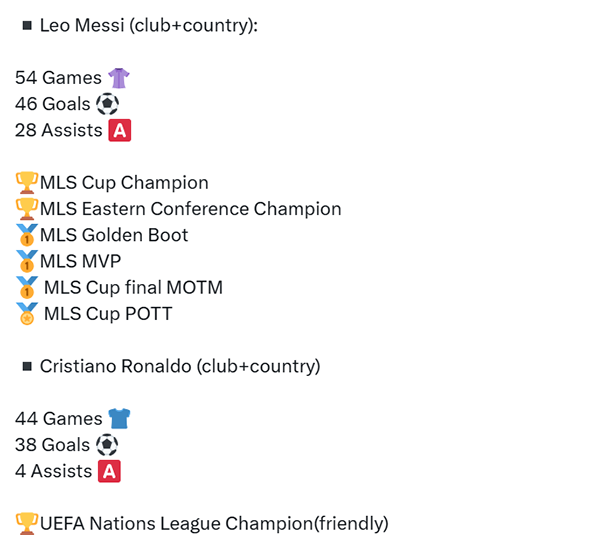Click the 46 Goals text
Screen dimensions: 612x535
point(52,104)
